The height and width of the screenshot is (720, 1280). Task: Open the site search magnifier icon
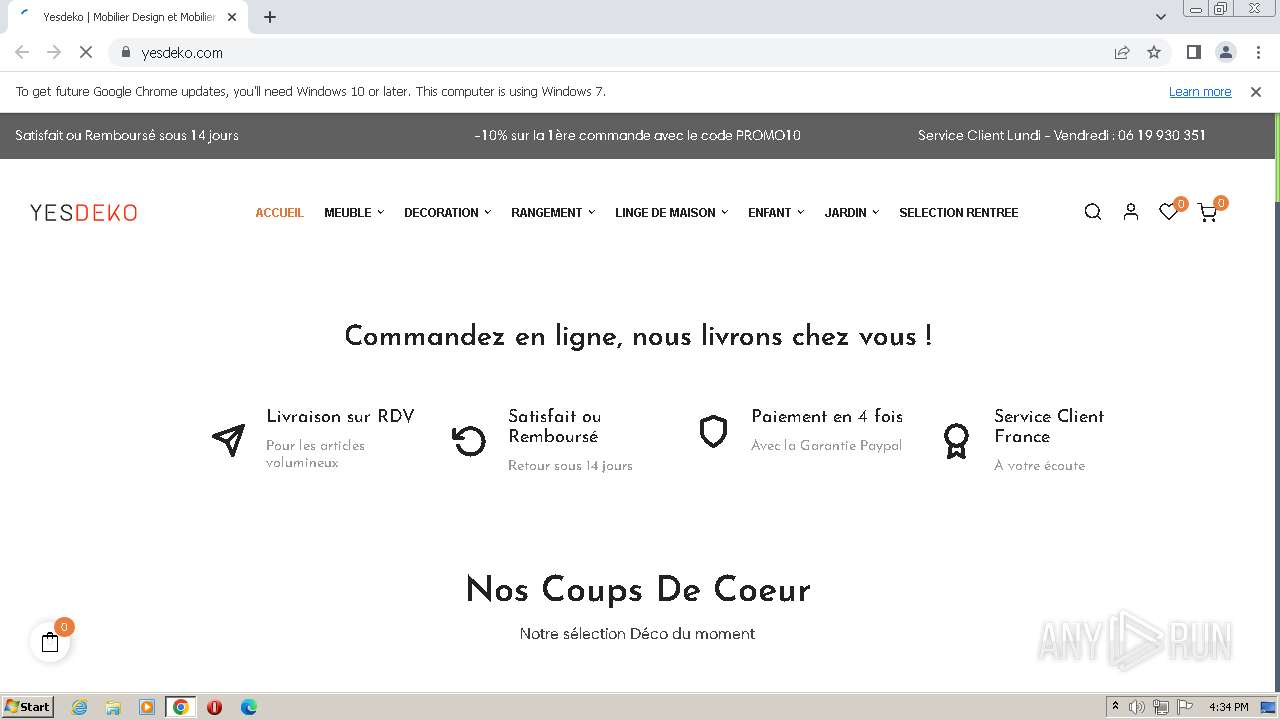[1093, 212]
